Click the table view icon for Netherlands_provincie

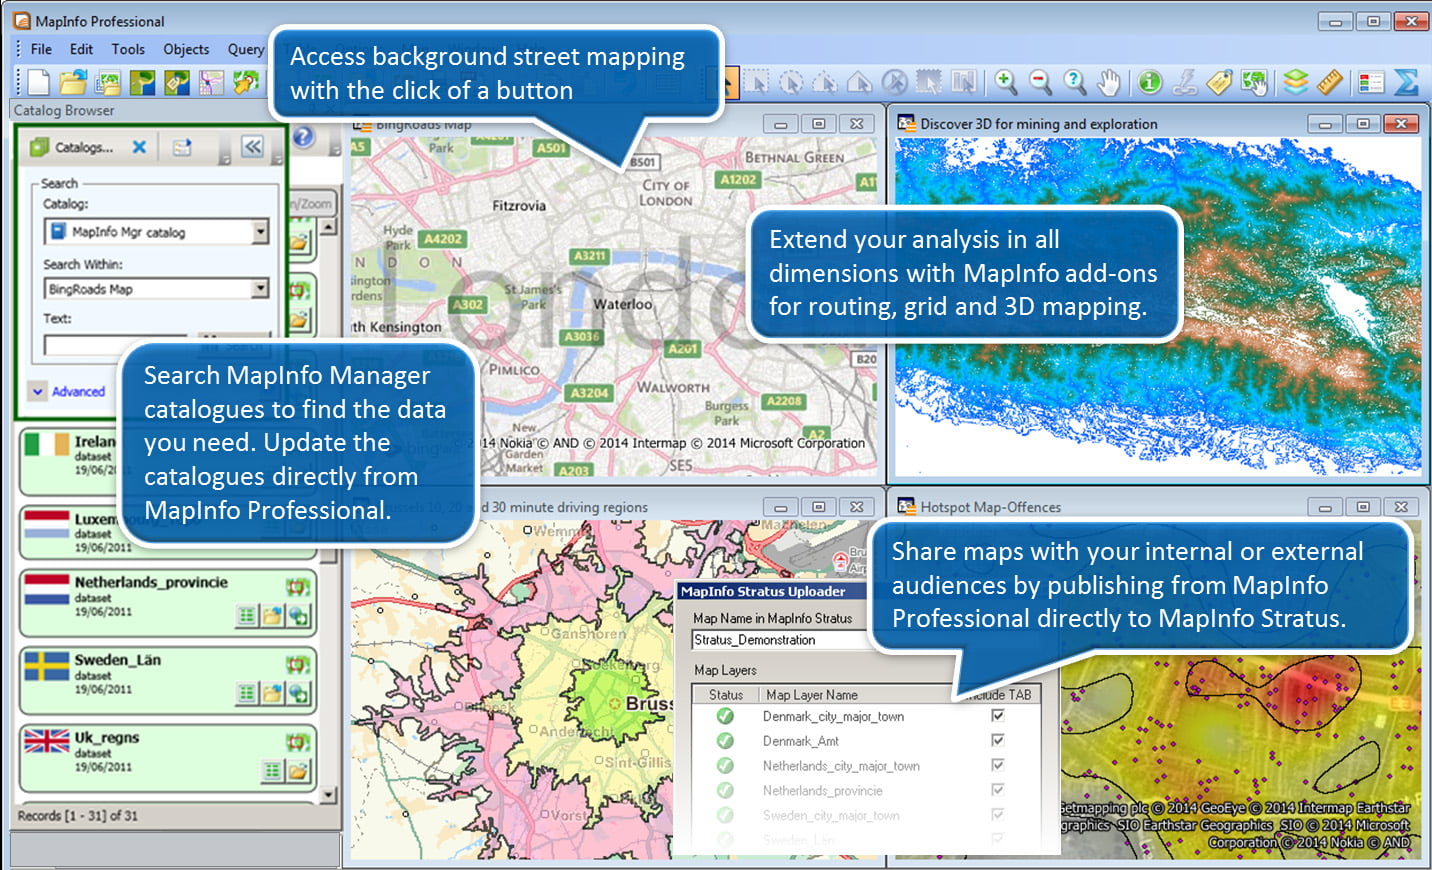[x=247, y=616]
